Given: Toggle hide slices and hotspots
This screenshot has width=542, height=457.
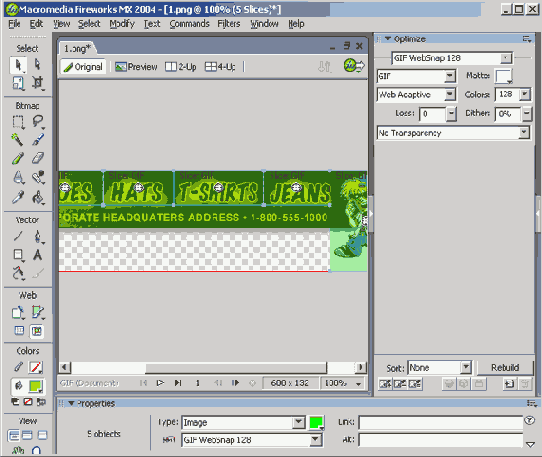Looking at the screenshot, I should click(19, 331).
